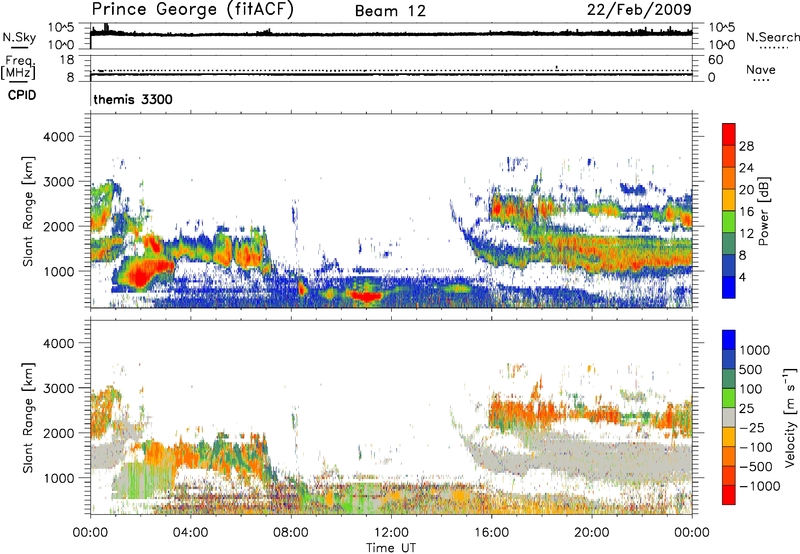This screenshot has width=800, height=554.
Task: Select the '16:00' time axis label
Action: tap(491, 533)
